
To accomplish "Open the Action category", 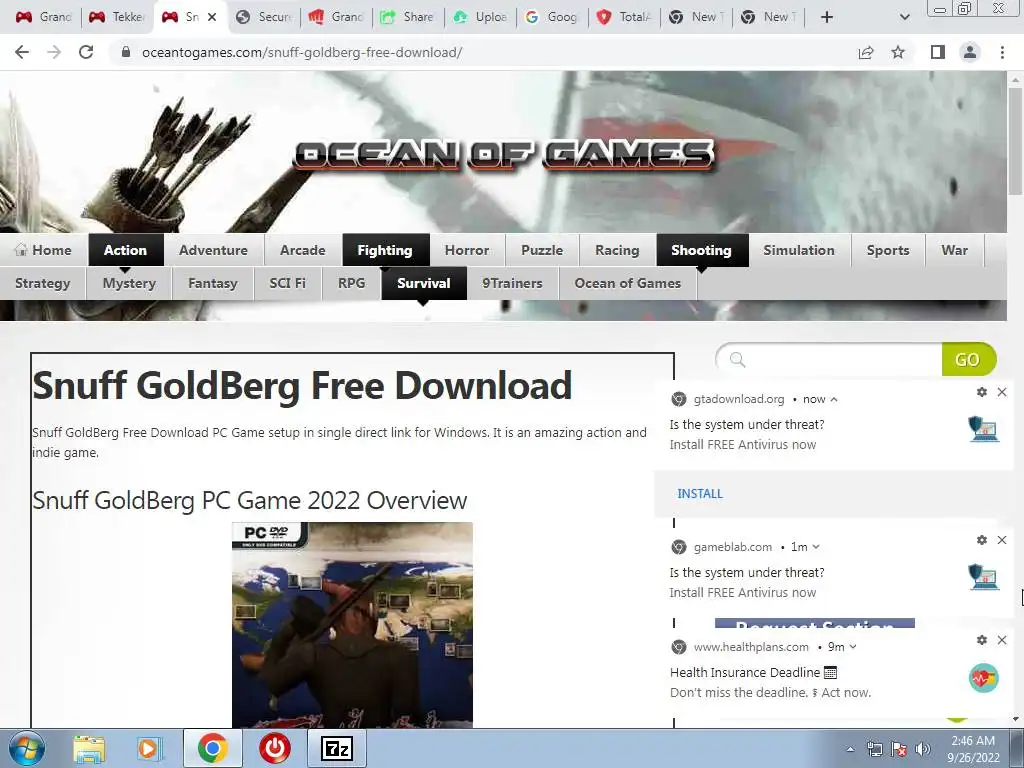I will 125,250.
